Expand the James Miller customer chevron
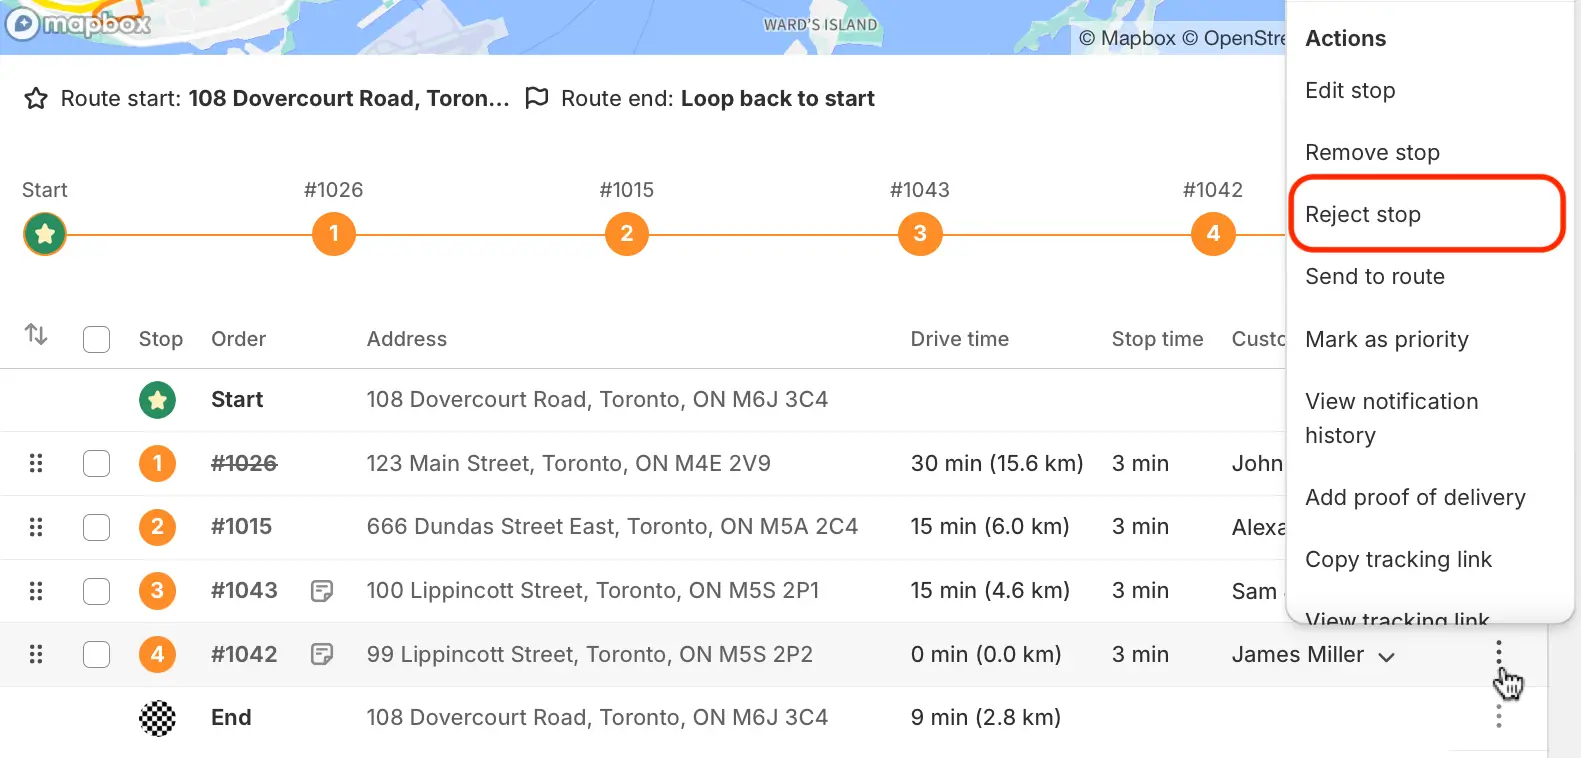Viewport: 1581px width, 758px height. (1386, 657)
